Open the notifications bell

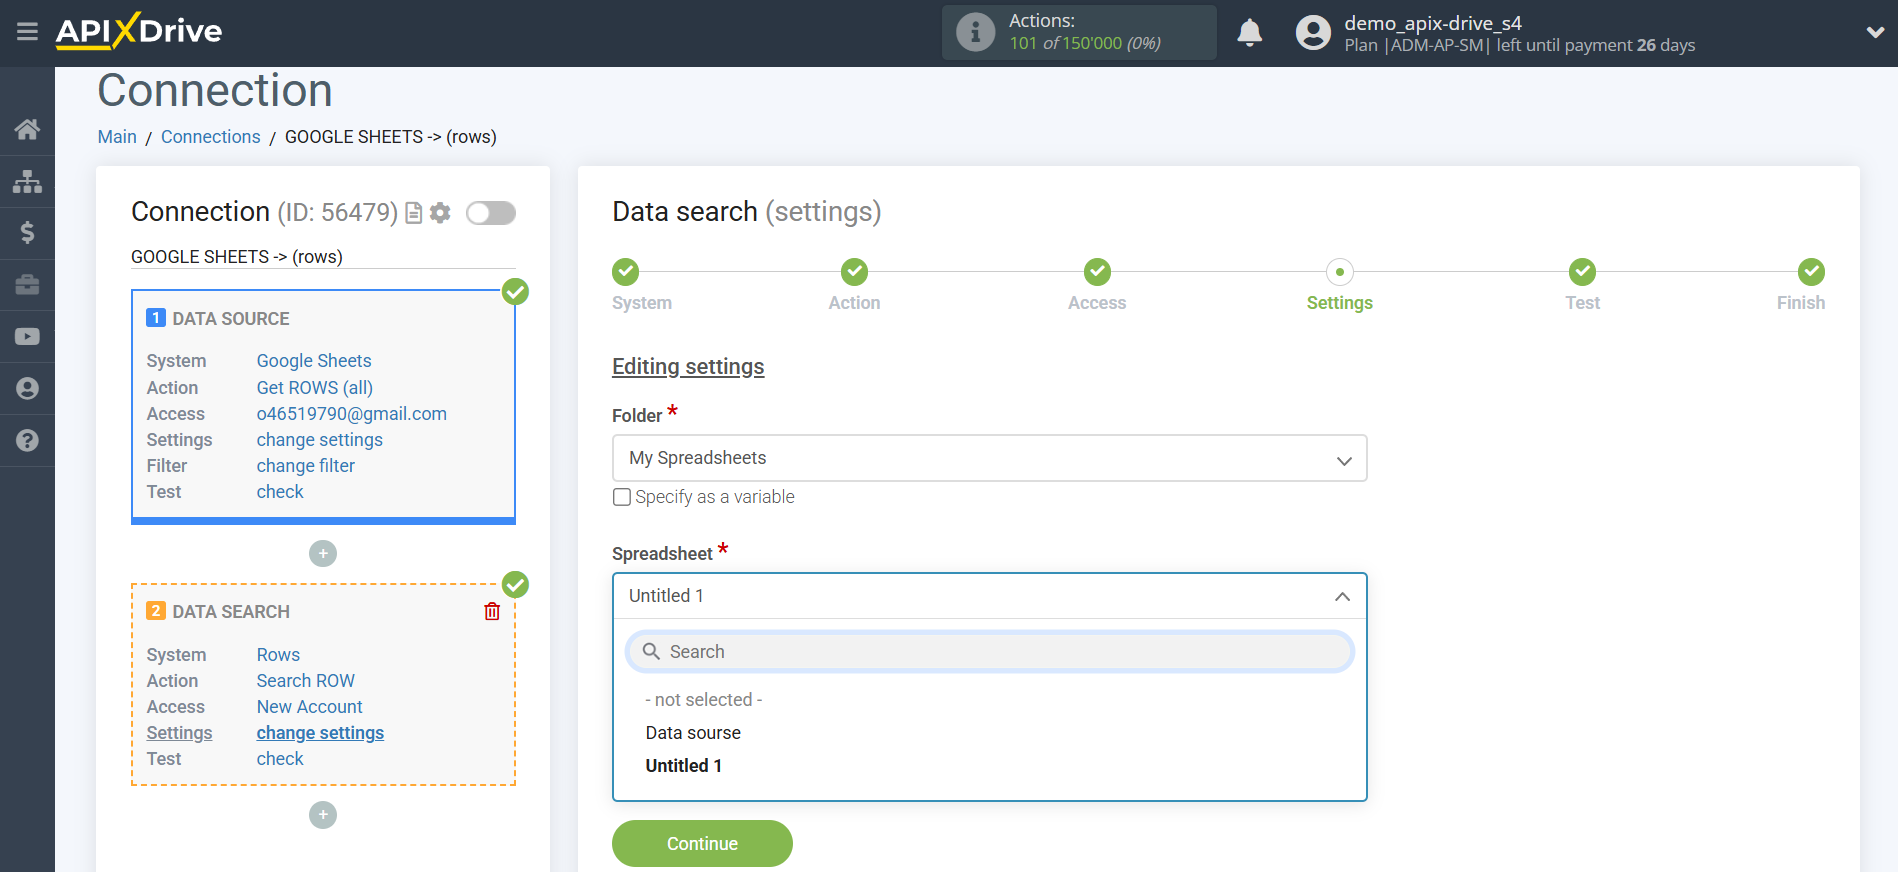click(x=1249, y=33)
